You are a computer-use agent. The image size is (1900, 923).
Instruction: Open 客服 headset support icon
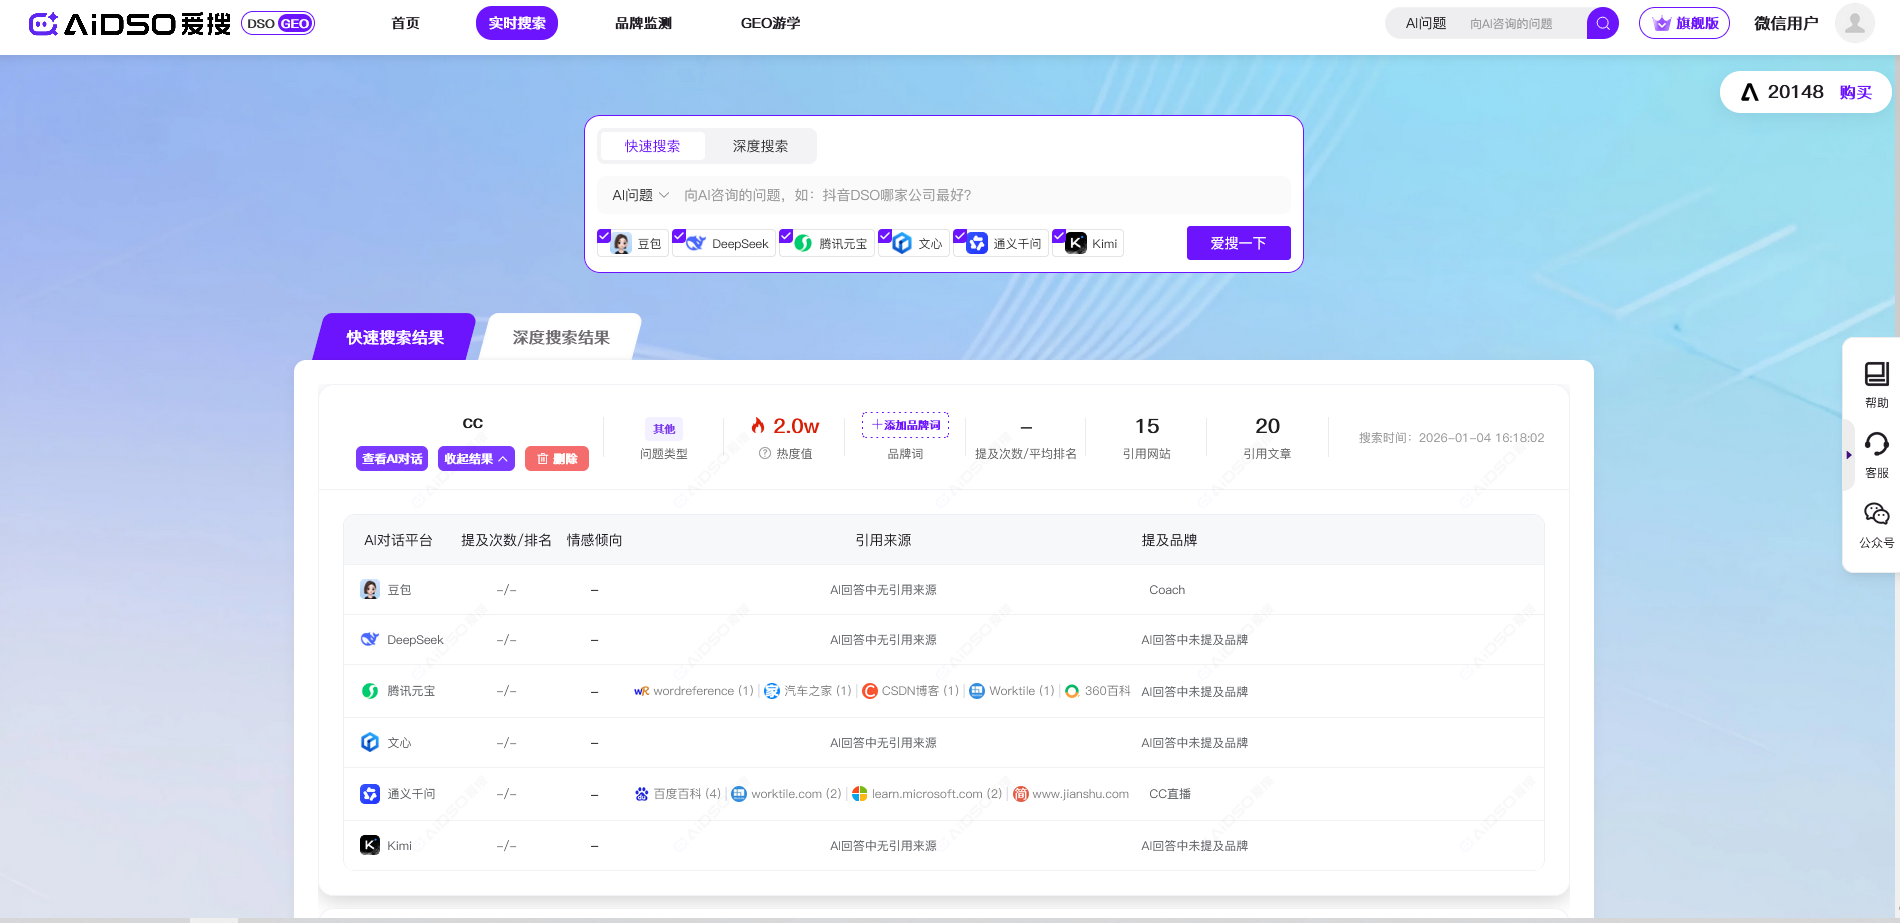coord(1876,445)
